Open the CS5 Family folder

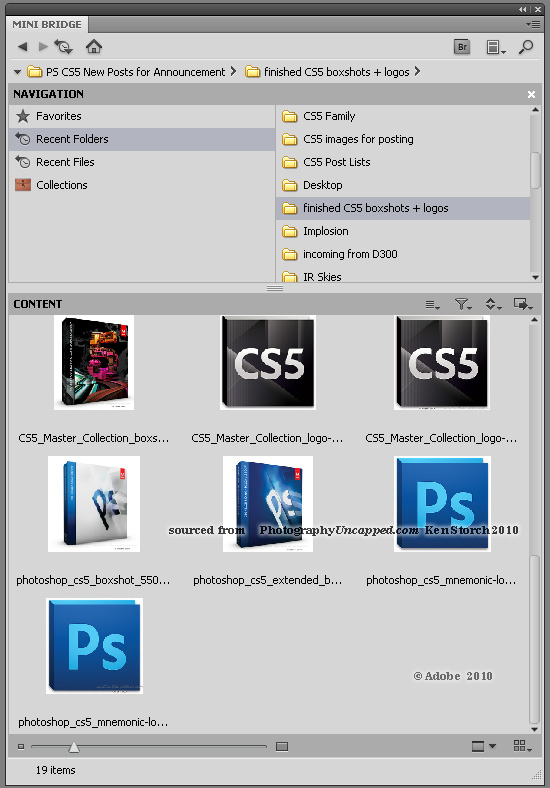[403, 116]
